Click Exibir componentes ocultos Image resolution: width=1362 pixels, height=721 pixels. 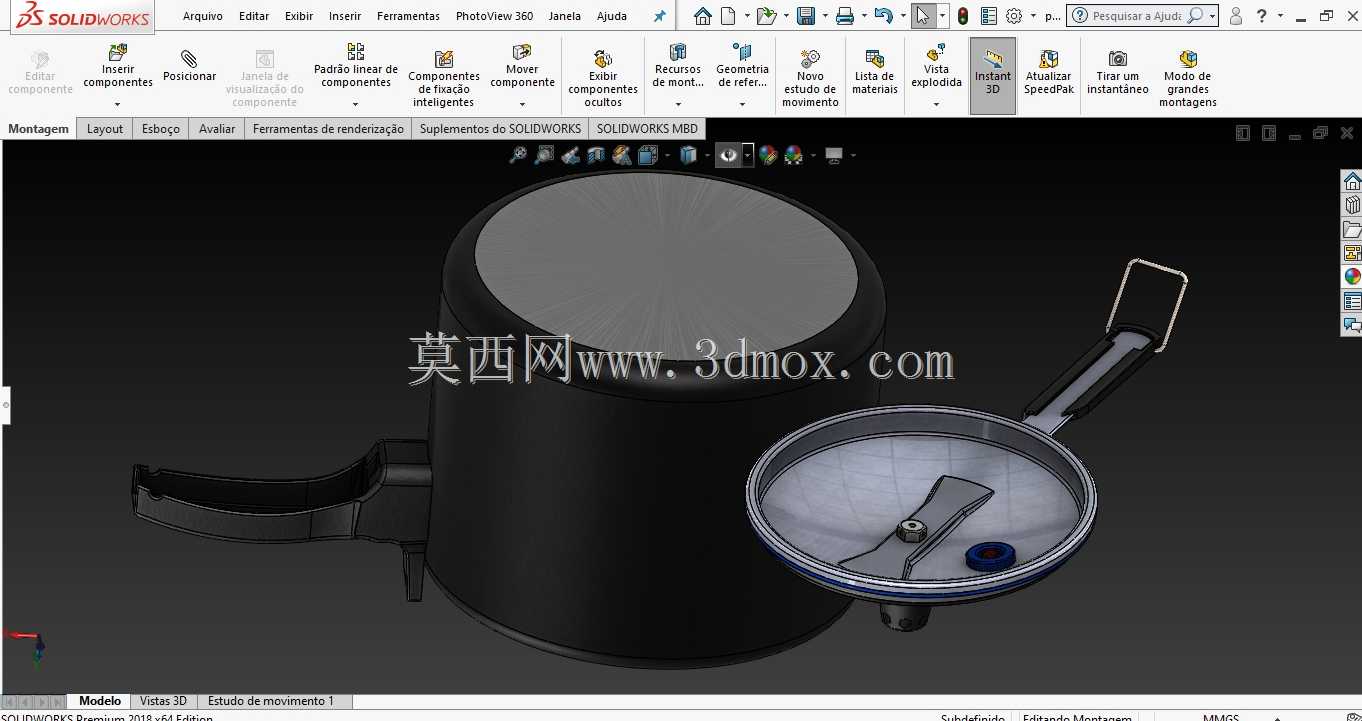click(x=603, y=78)
